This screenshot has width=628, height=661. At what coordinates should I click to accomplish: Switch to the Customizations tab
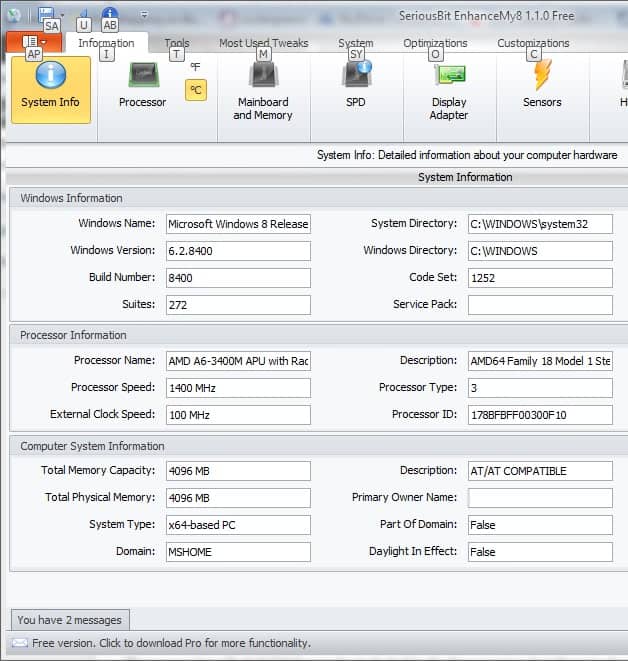(x=533, y=43)
